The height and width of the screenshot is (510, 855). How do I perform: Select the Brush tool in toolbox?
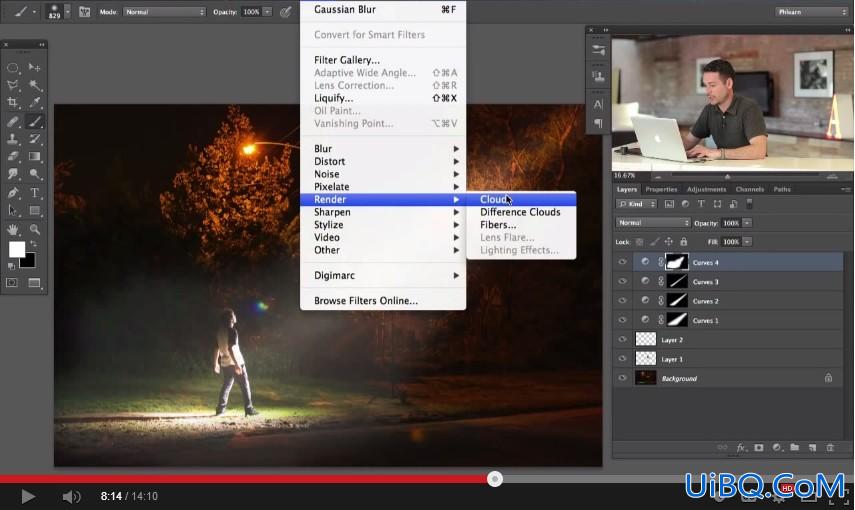tap(34, 121)
